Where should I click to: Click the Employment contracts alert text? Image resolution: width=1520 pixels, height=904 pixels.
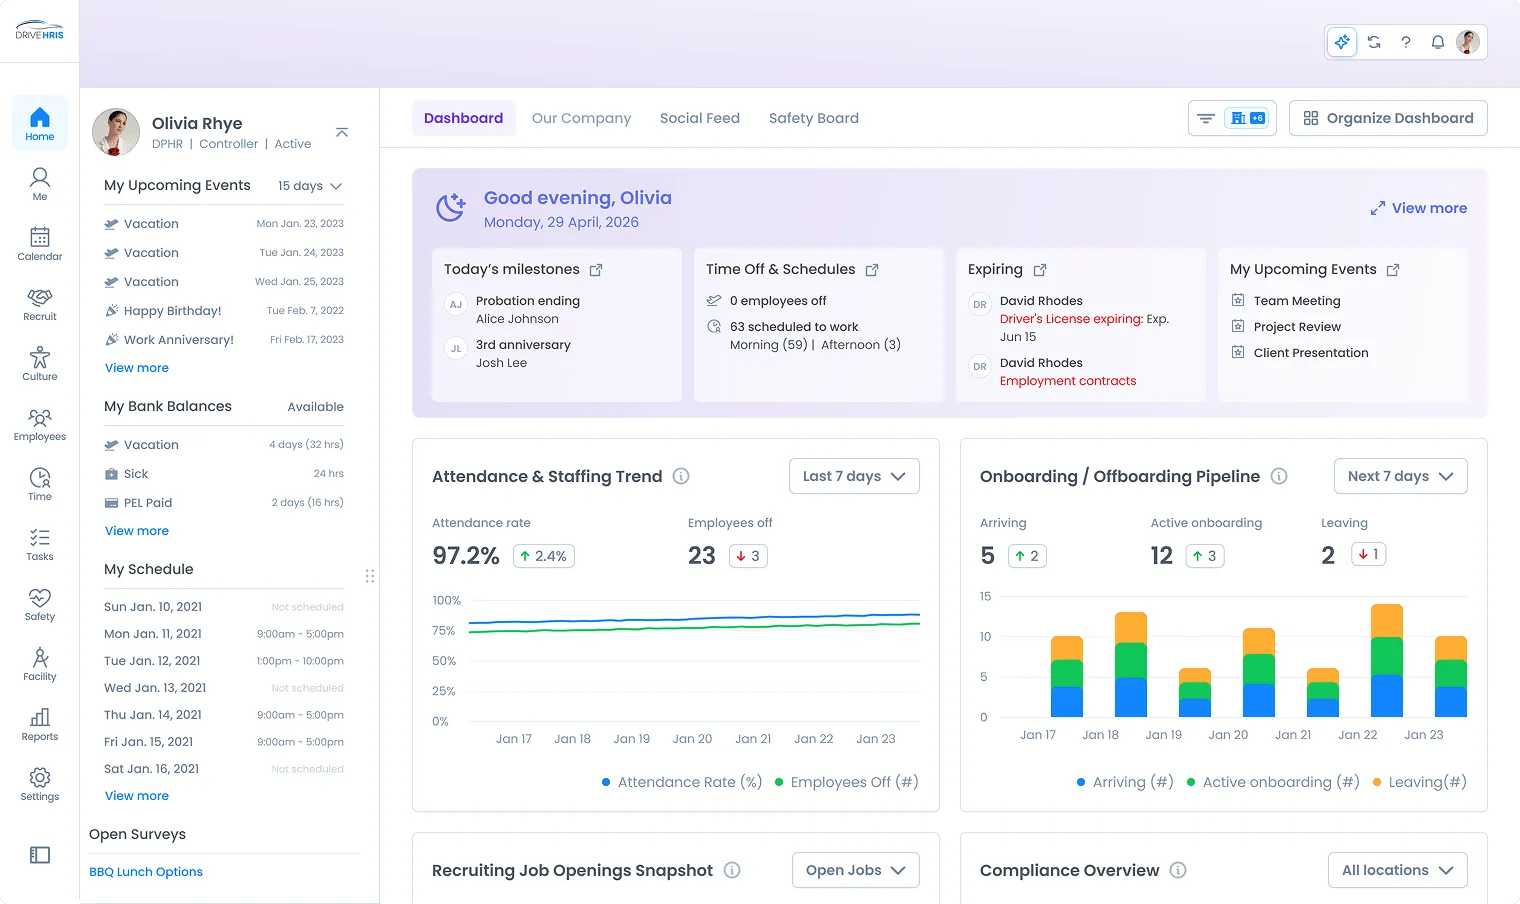1068,381
